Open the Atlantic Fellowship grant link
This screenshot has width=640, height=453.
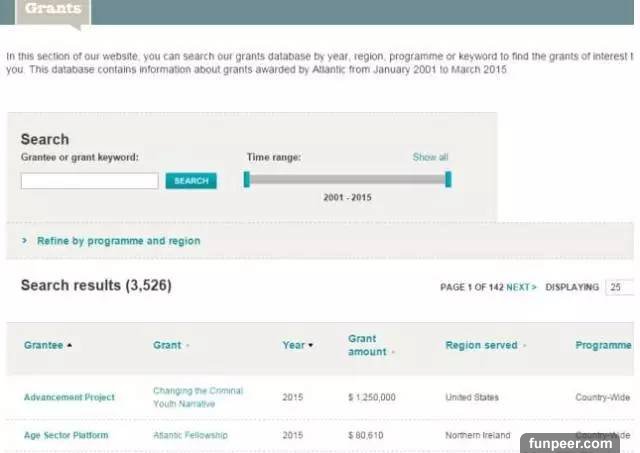[190, 436]
